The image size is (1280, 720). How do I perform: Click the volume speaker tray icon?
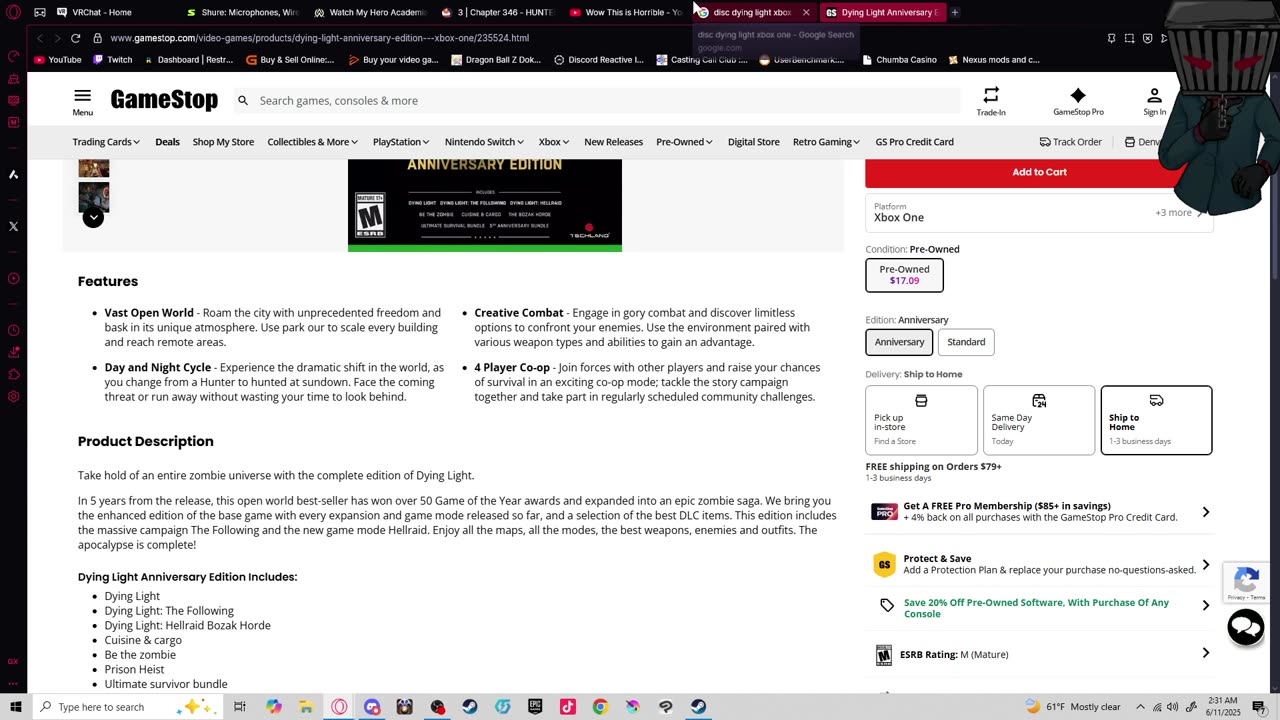pyautogui.click(x=1172, y=707)
